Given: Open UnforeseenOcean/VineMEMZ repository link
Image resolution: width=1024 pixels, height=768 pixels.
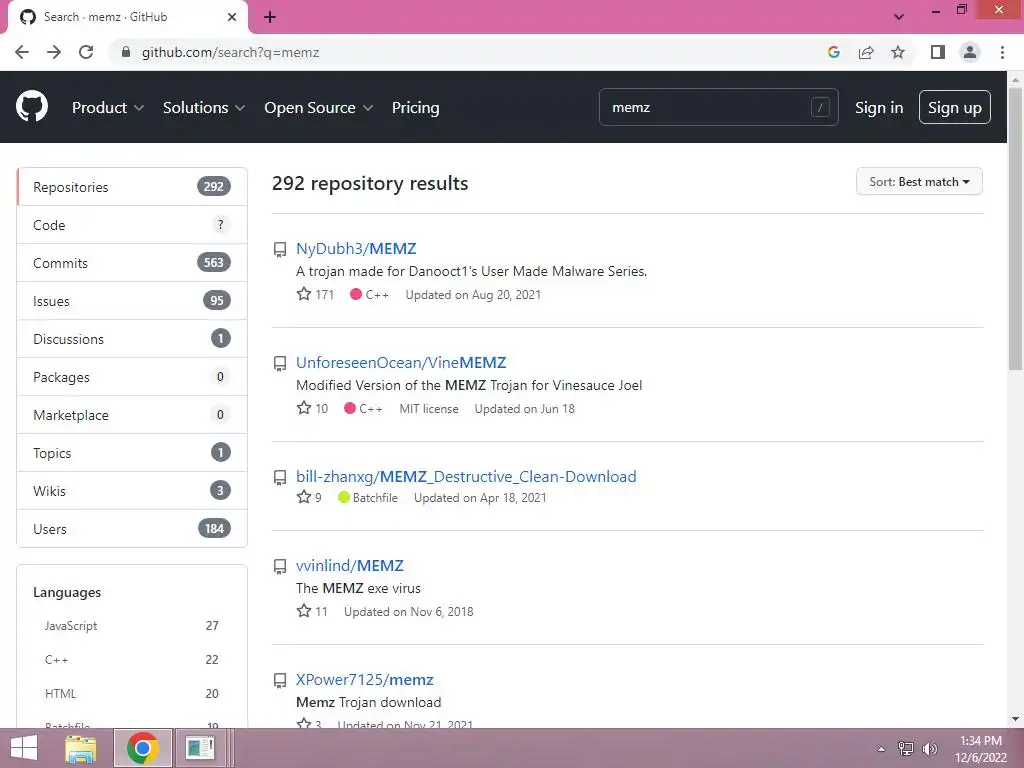Looking at the screenshot, I should (401, 362).
